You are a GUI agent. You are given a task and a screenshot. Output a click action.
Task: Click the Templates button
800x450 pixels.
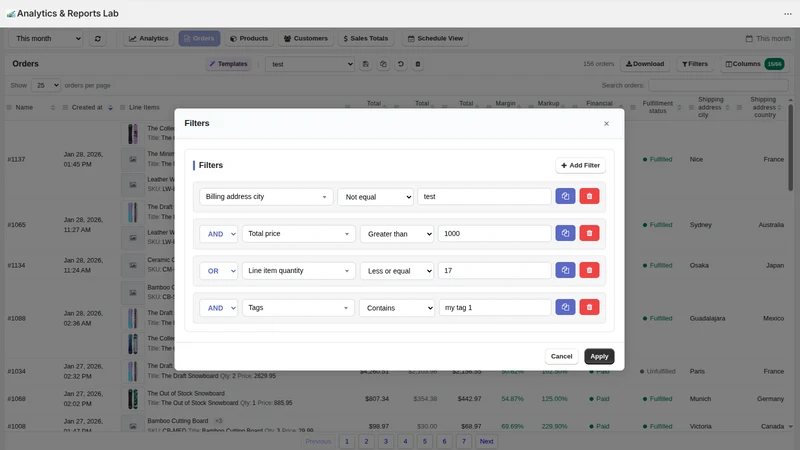(228, 64)
